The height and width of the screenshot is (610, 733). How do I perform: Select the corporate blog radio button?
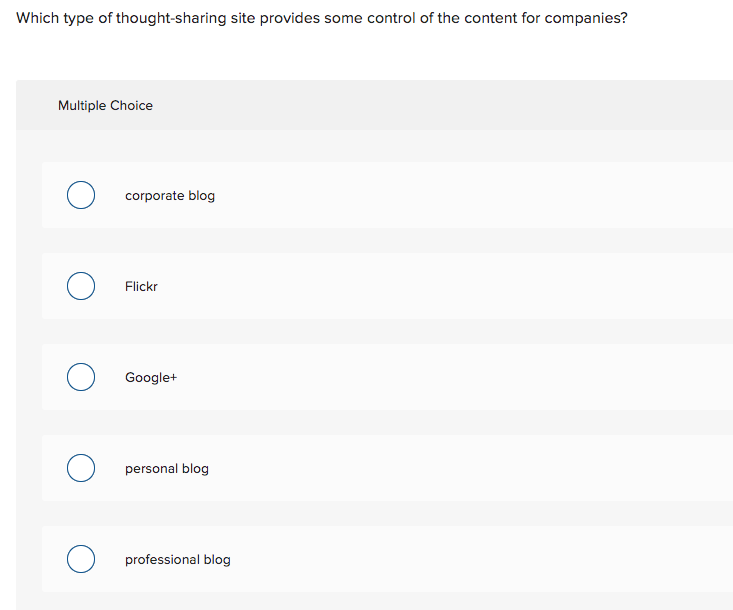click(81, 195)
